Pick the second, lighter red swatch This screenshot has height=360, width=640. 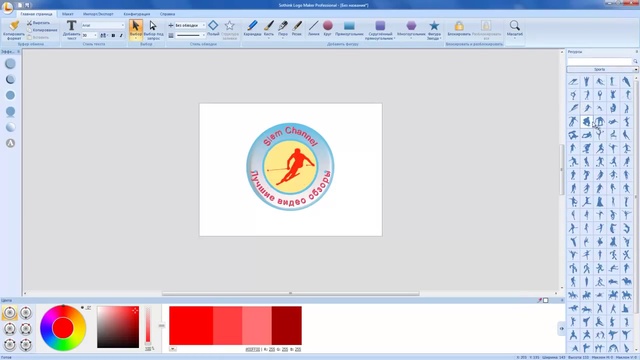[x=227, y=326]
